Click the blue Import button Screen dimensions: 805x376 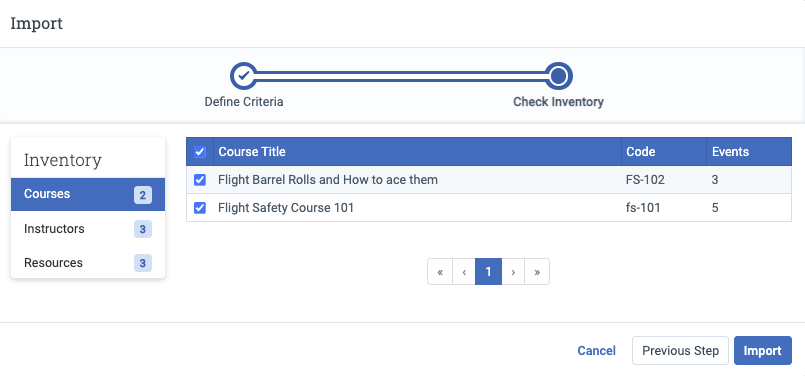point(763,351)
